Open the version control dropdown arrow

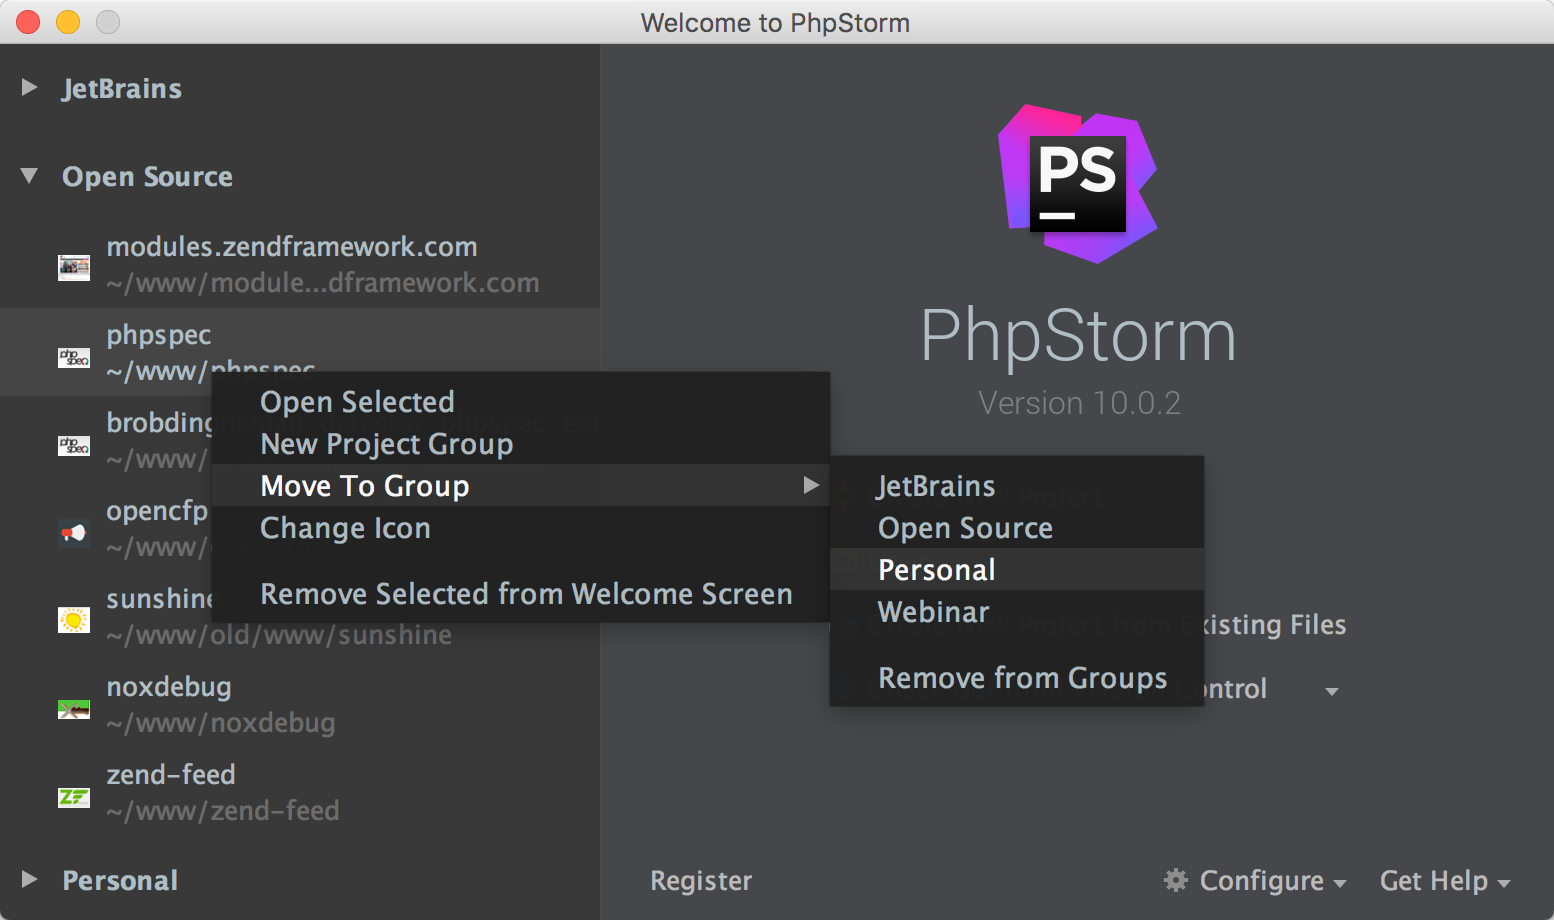click(x=1332, y=691)
